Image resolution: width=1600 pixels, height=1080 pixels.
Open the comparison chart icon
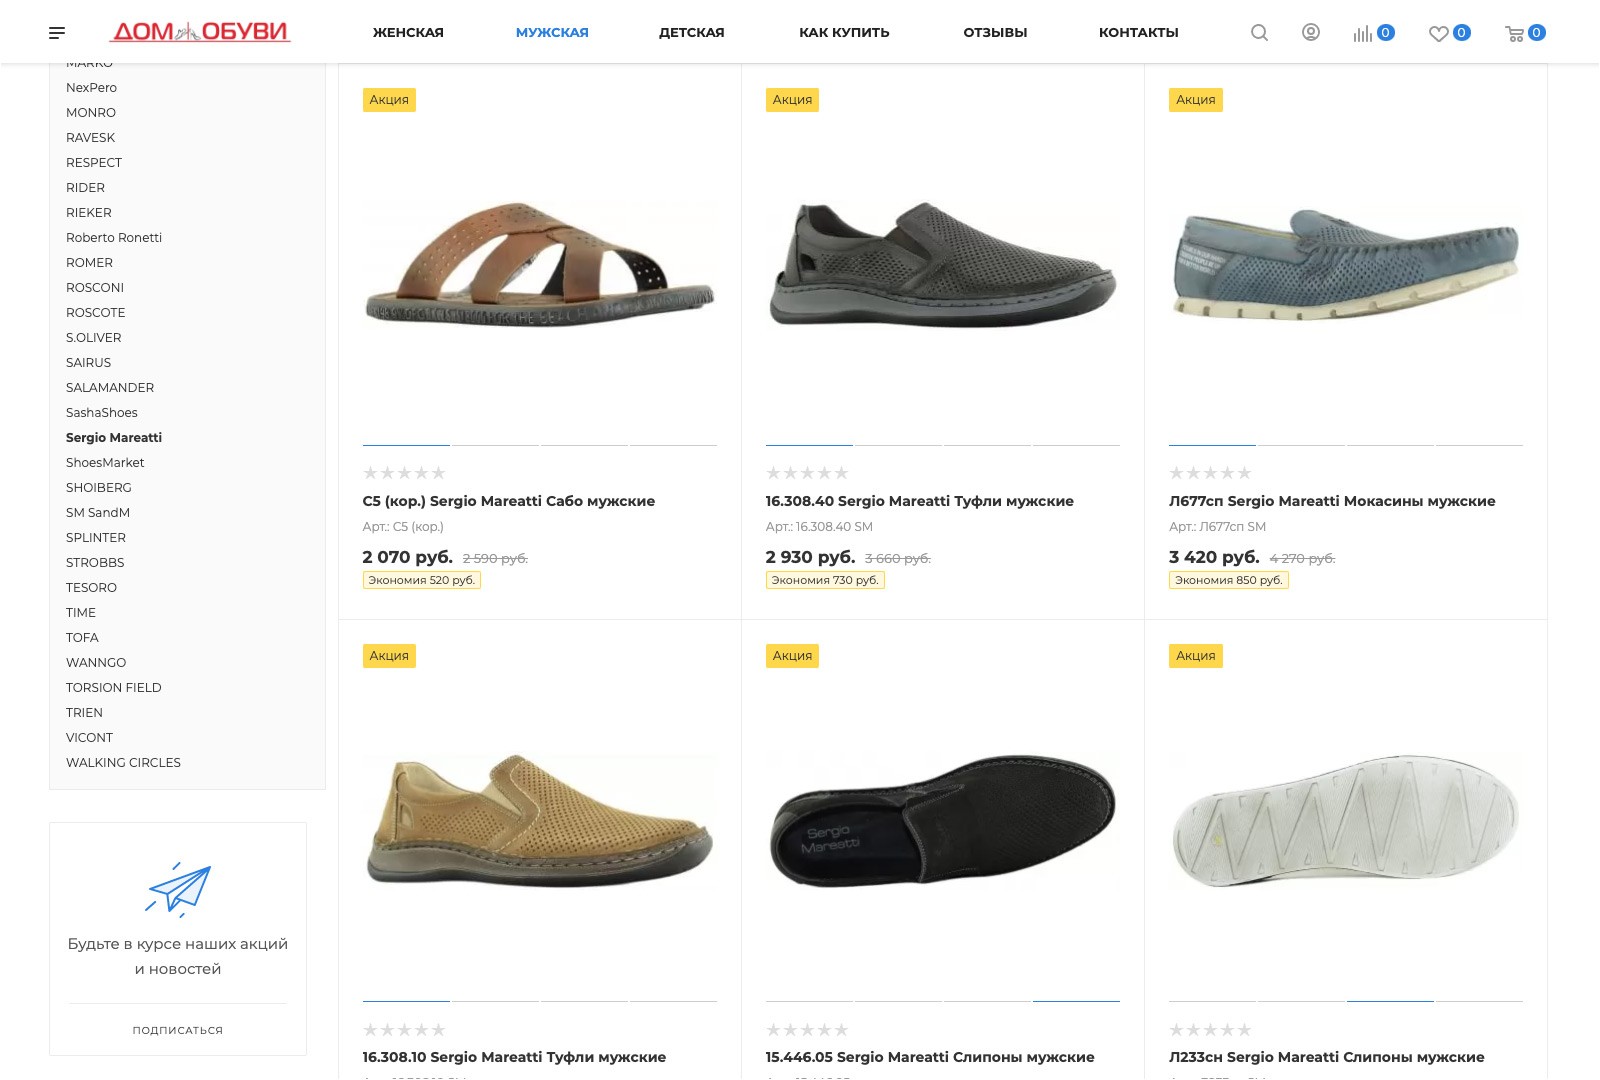click(1363, 34)
